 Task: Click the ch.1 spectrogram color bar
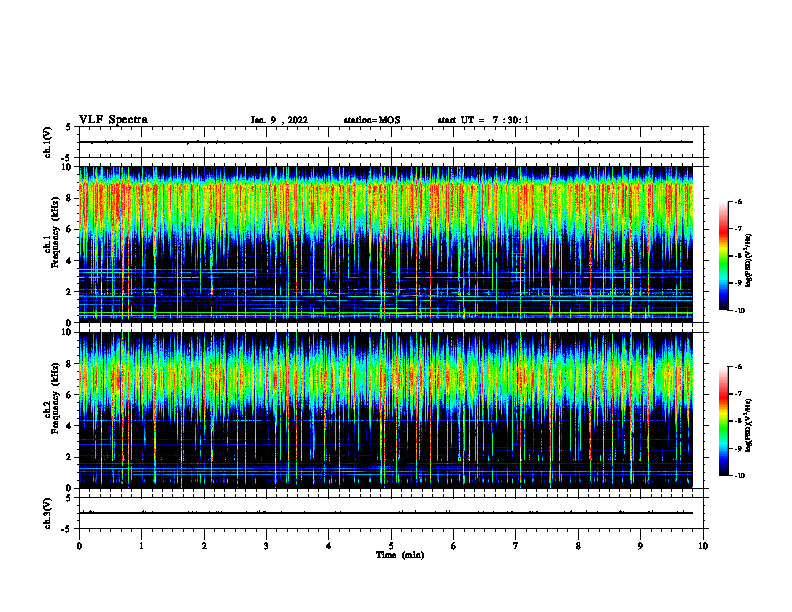click(x=723, y=256)
